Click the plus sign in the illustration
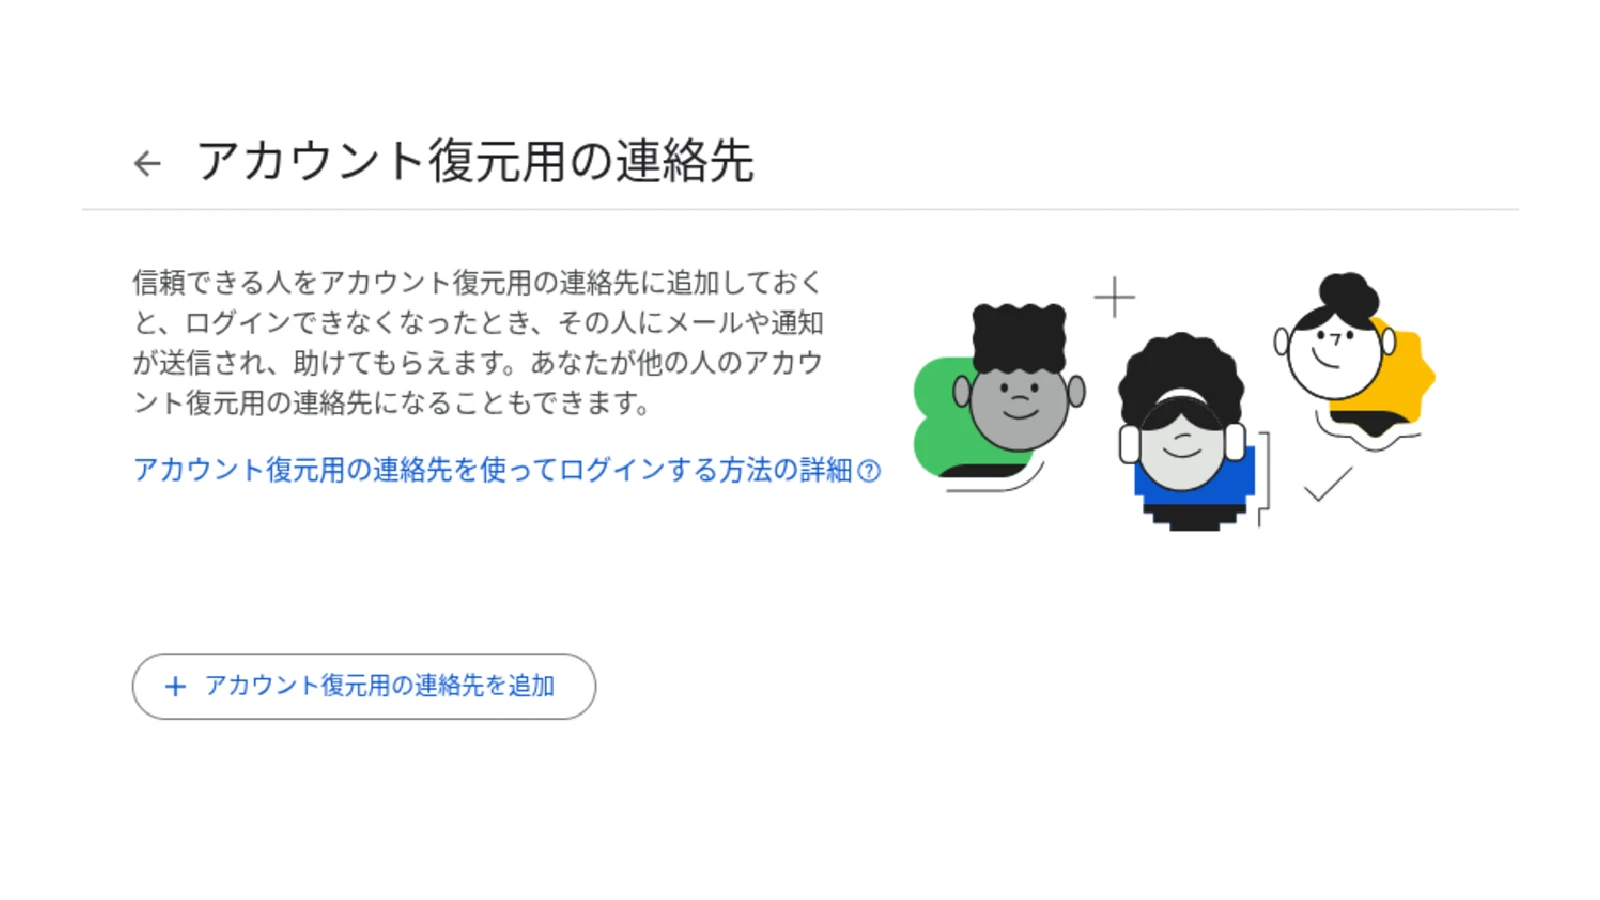The image size is (1600, 900). [1114, 297]
